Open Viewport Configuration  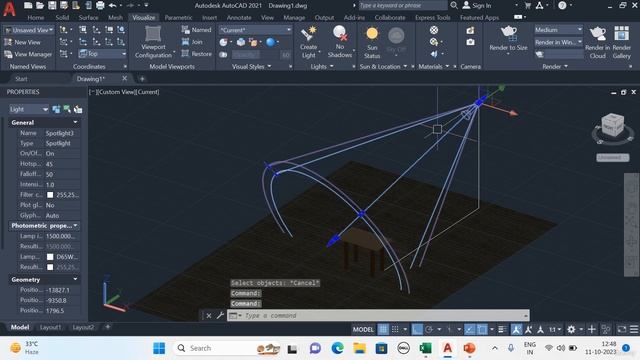153,42
